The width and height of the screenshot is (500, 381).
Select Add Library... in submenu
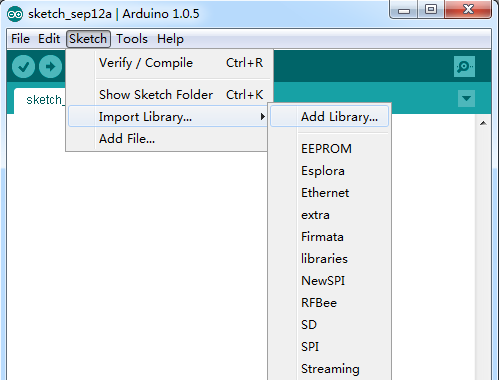pyautogui.click(x=329, y=117)
